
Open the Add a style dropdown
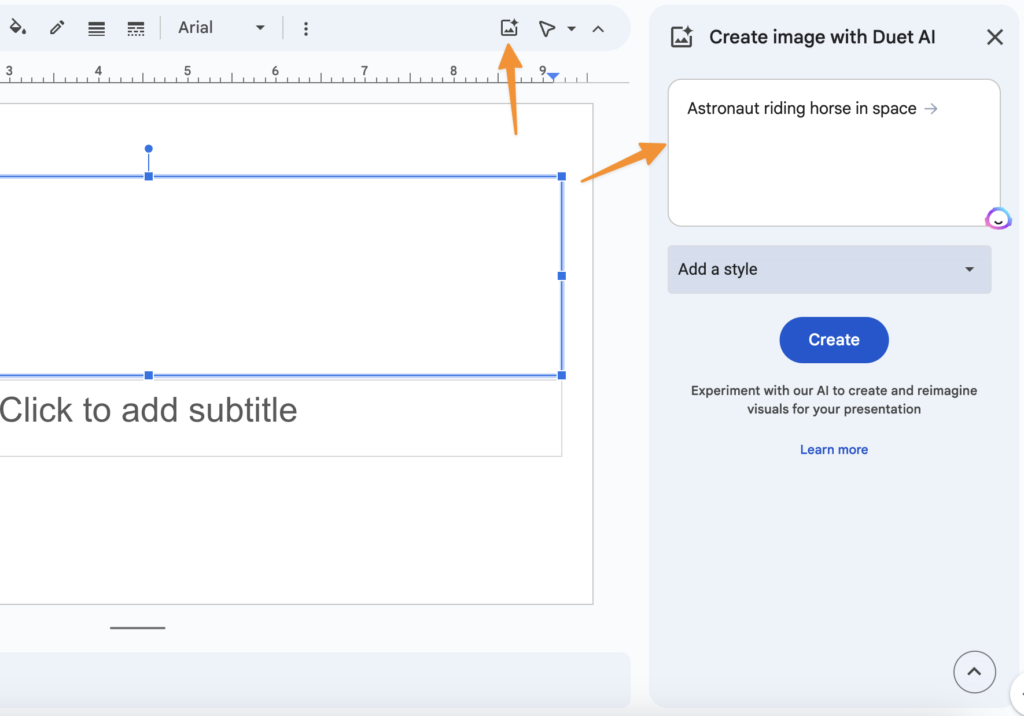pos(829,269)
